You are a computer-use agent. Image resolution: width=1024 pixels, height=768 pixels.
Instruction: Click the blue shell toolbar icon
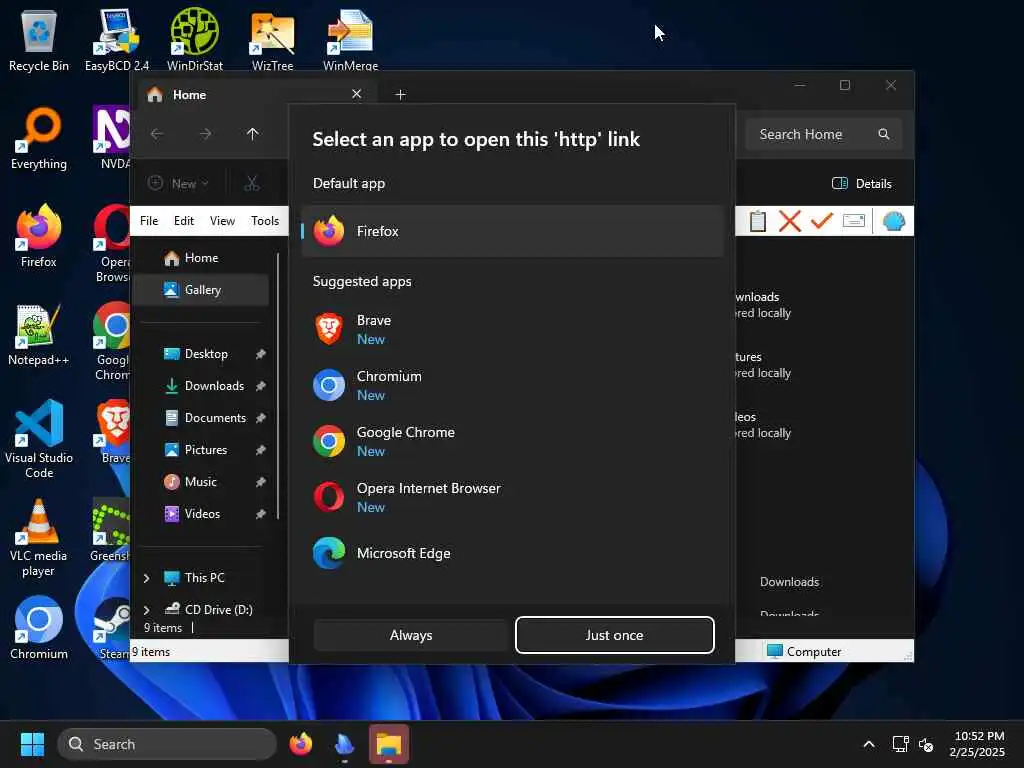point(893,221)
